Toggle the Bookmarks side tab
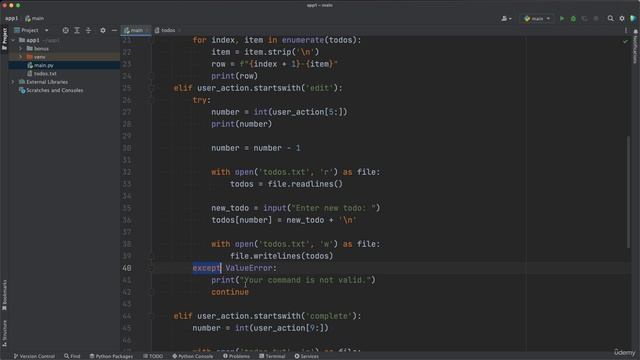The height and width of the screenshot is (360, 640). pos(4,295)
